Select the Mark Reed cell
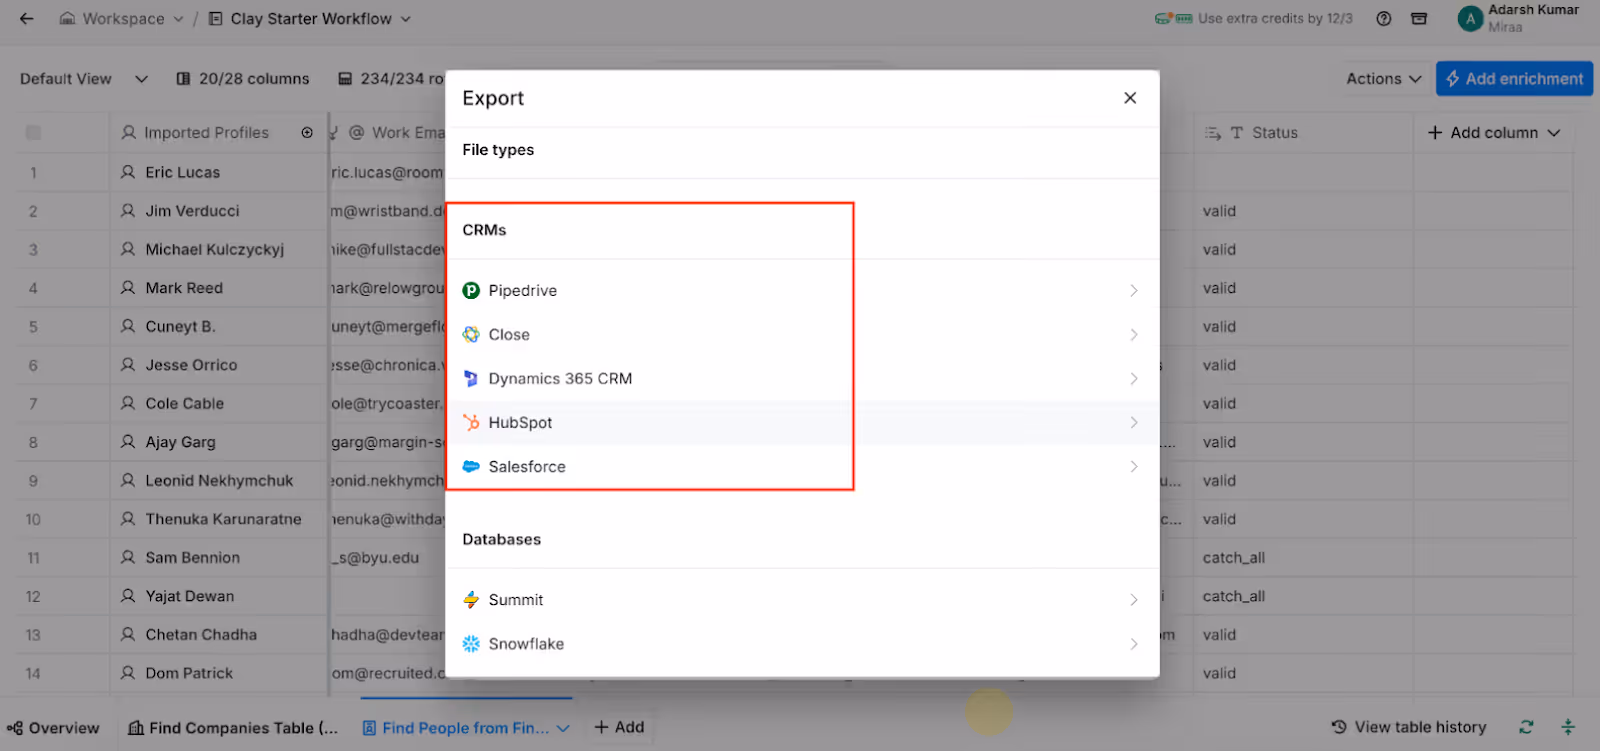This screenshot has width=1600, height=751. click(218, 288)
